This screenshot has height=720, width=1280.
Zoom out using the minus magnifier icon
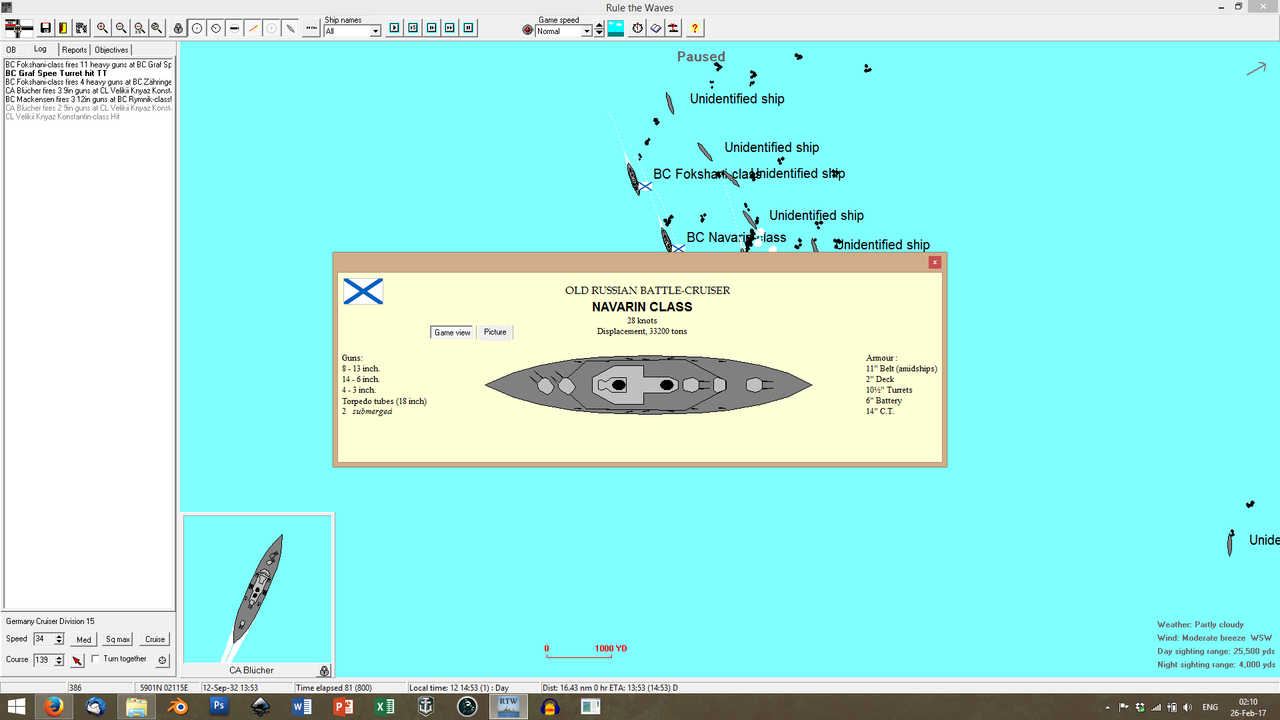[120, 28]
